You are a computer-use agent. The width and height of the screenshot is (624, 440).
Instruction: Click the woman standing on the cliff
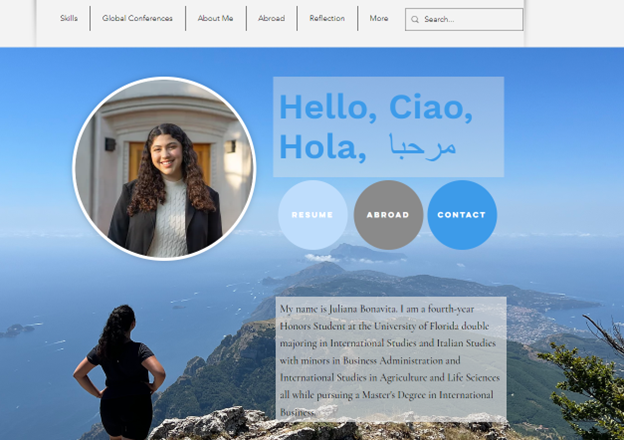click(x=120, y=372)
